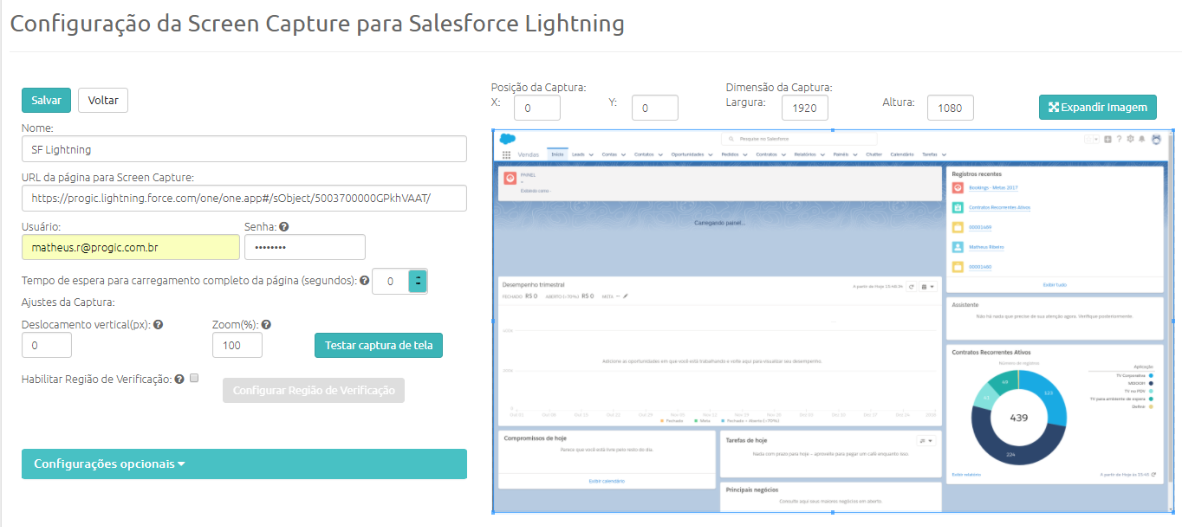Open the Leads tab dropdown chevron in preview
This screenshot has width=1182, height=527.
click(591, 155)
